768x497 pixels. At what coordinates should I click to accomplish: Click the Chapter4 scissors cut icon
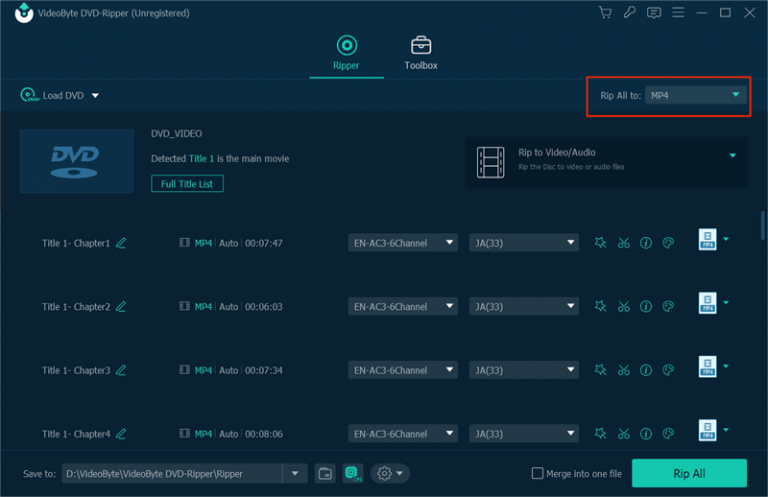pyautogui.click(x=624, y=434)
